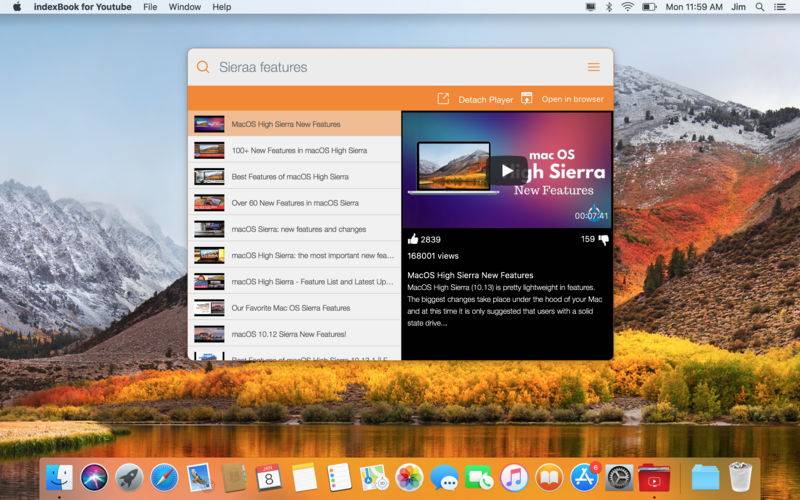
Task: Click the Detach Player icon
Action: 443,98
